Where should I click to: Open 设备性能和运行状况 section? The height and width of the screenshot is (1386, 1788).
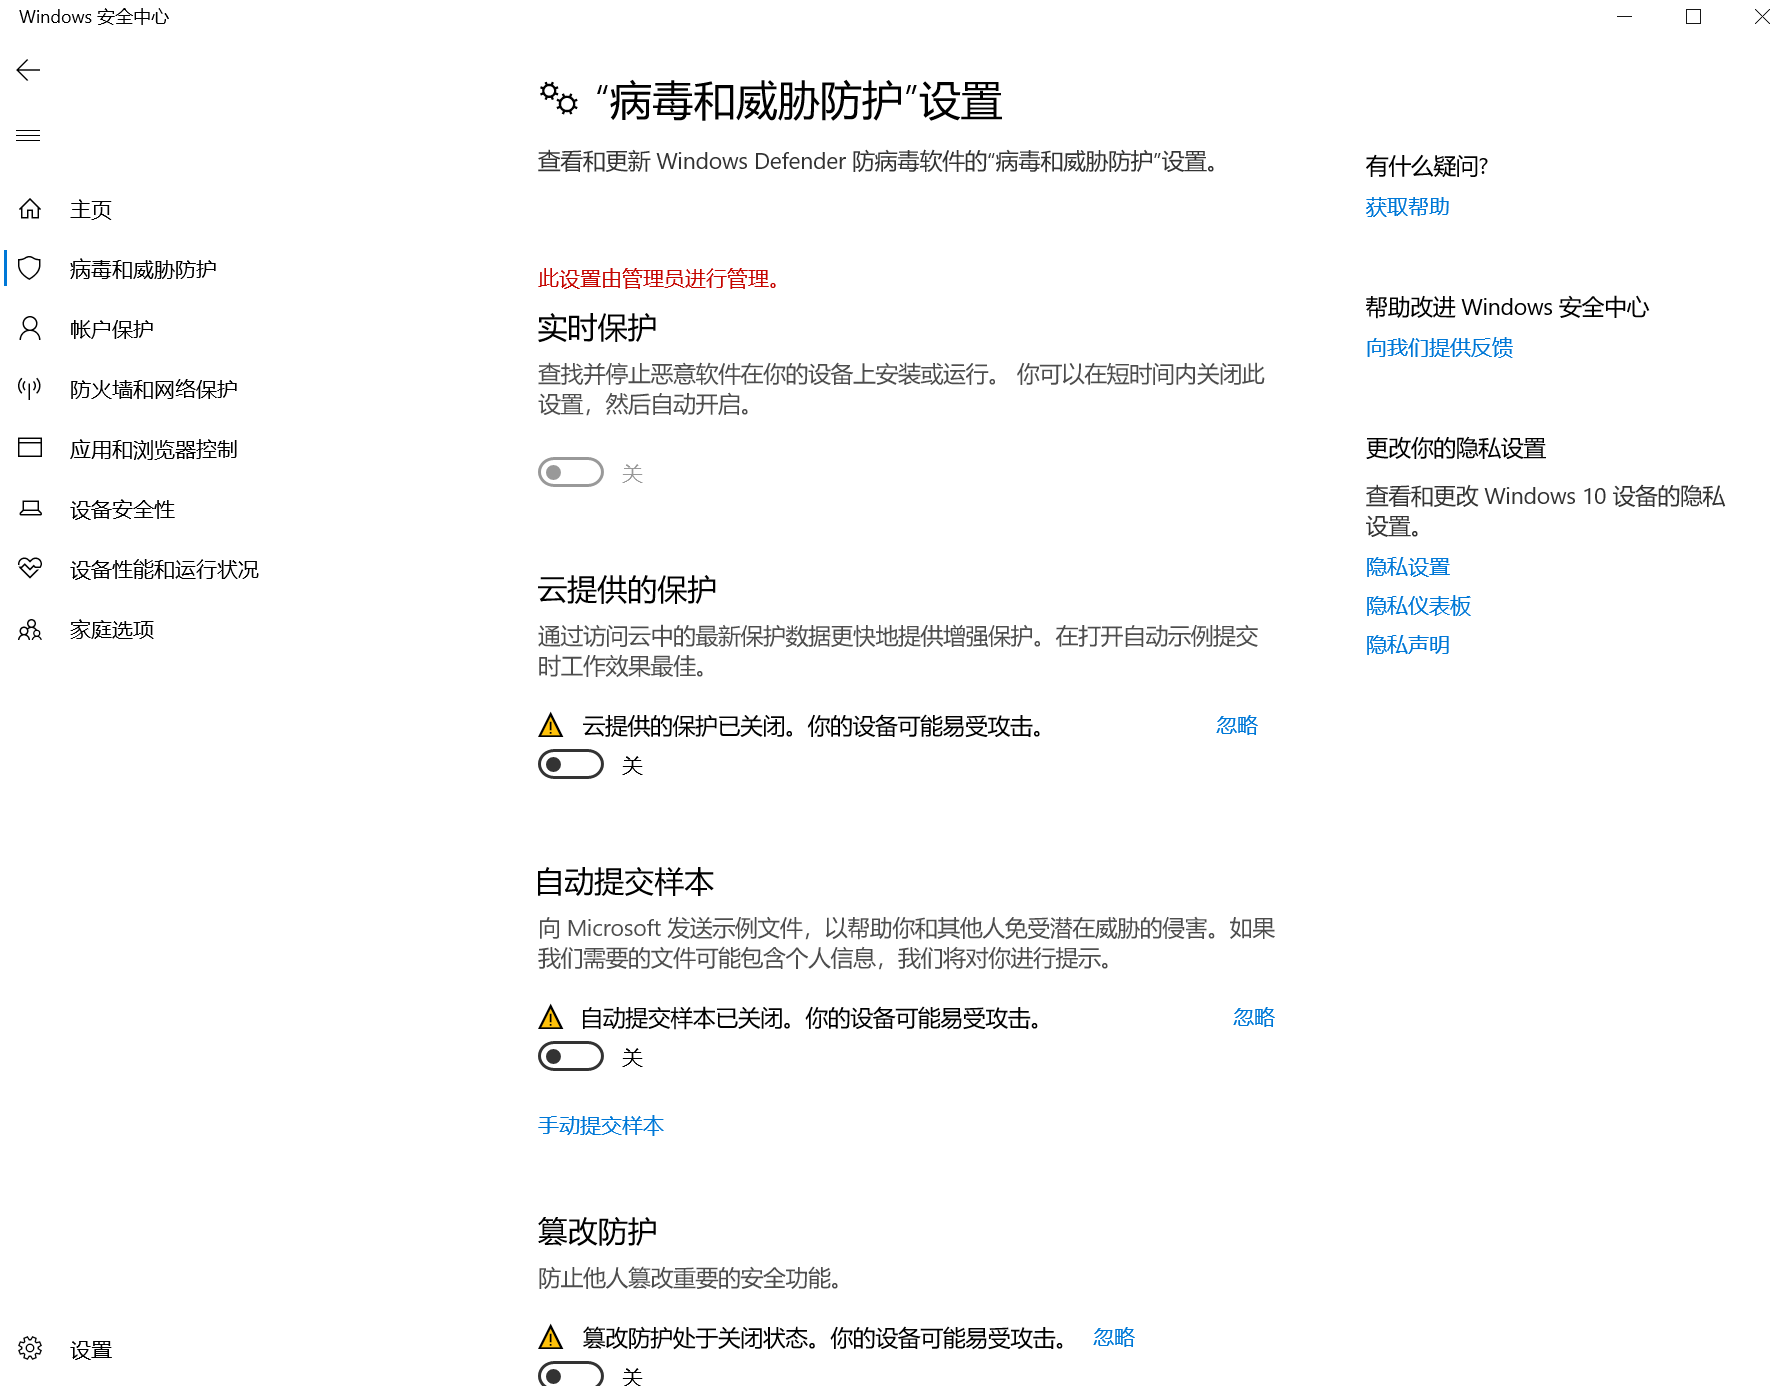point(164,569)
